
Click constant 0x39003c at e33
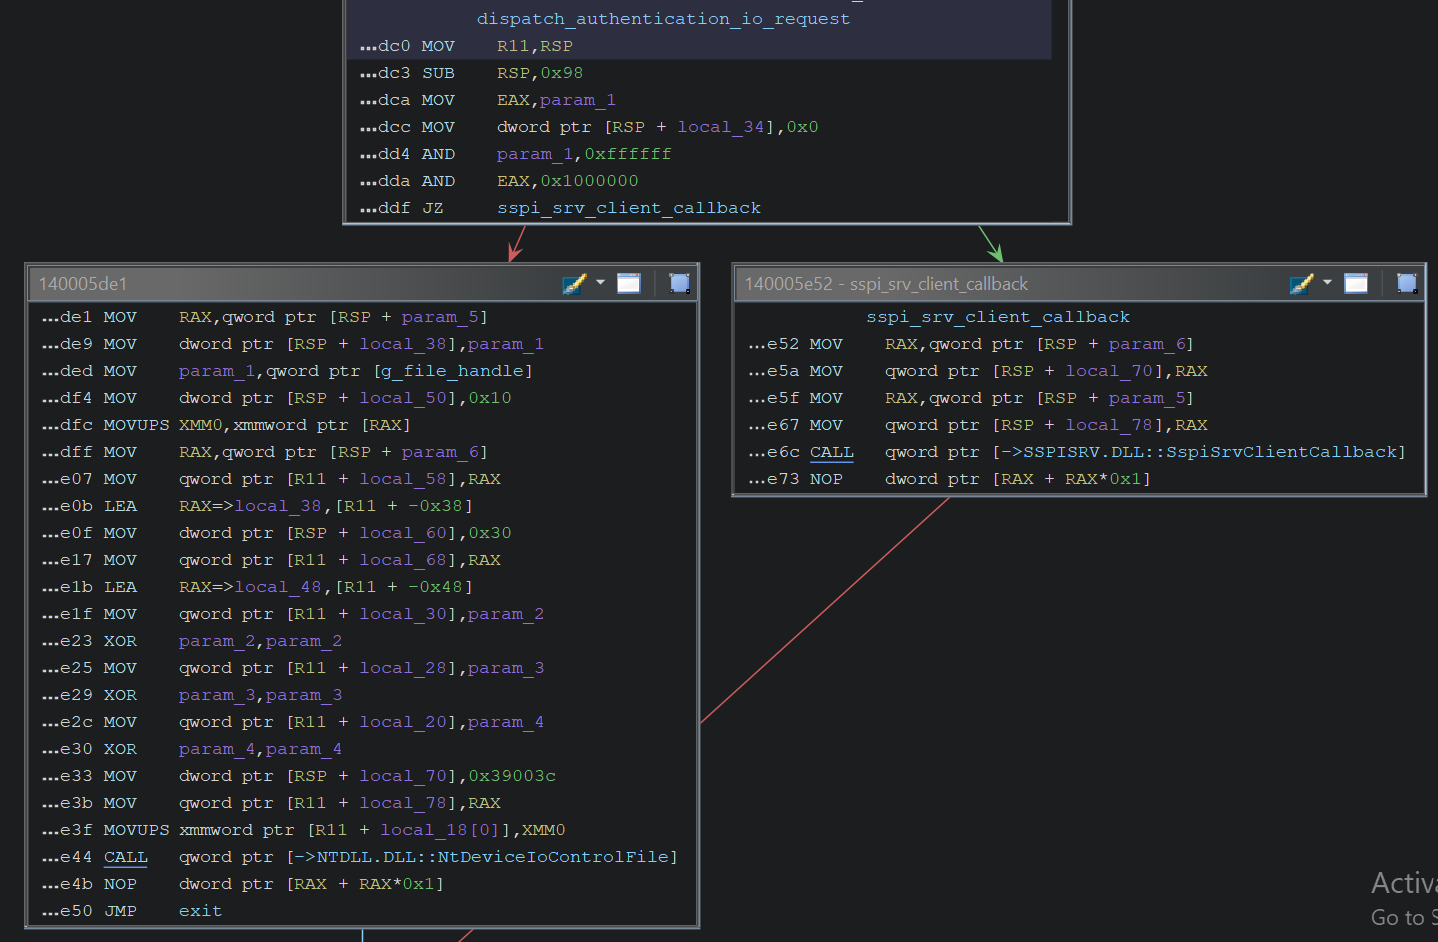512,776
